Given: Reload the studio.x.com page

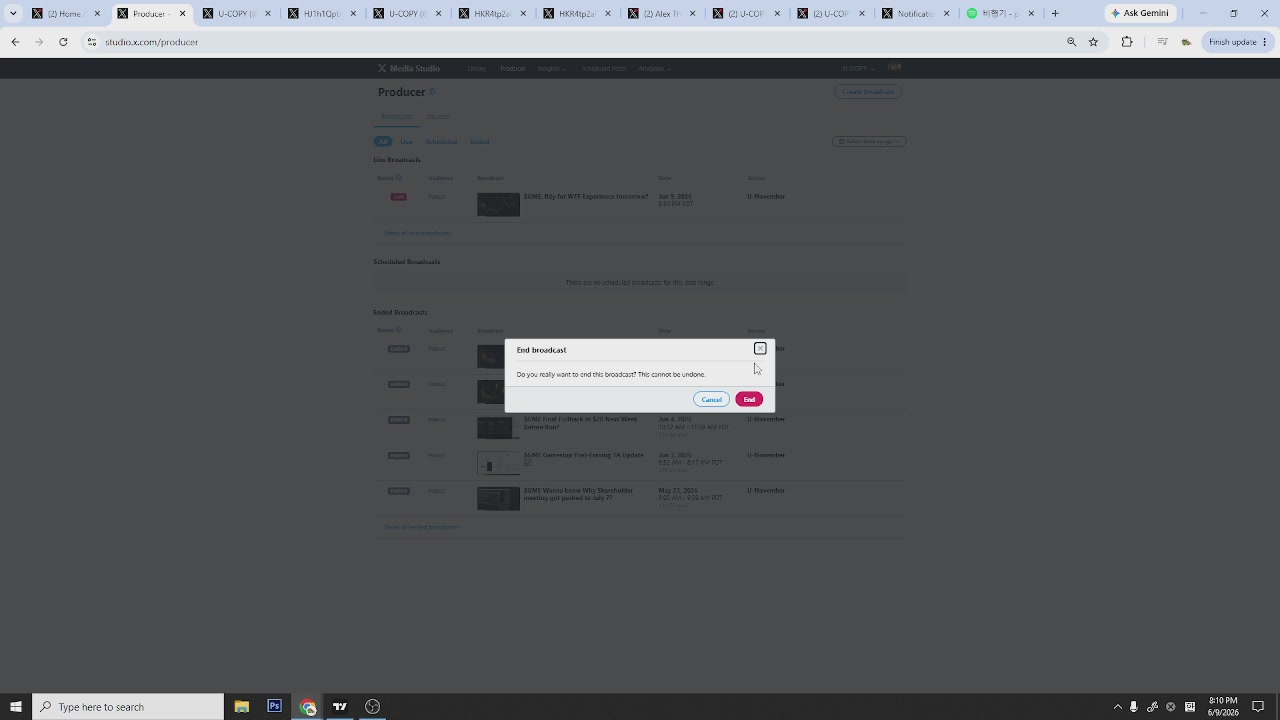Looking at the screenshot, I should click(63, 42).
